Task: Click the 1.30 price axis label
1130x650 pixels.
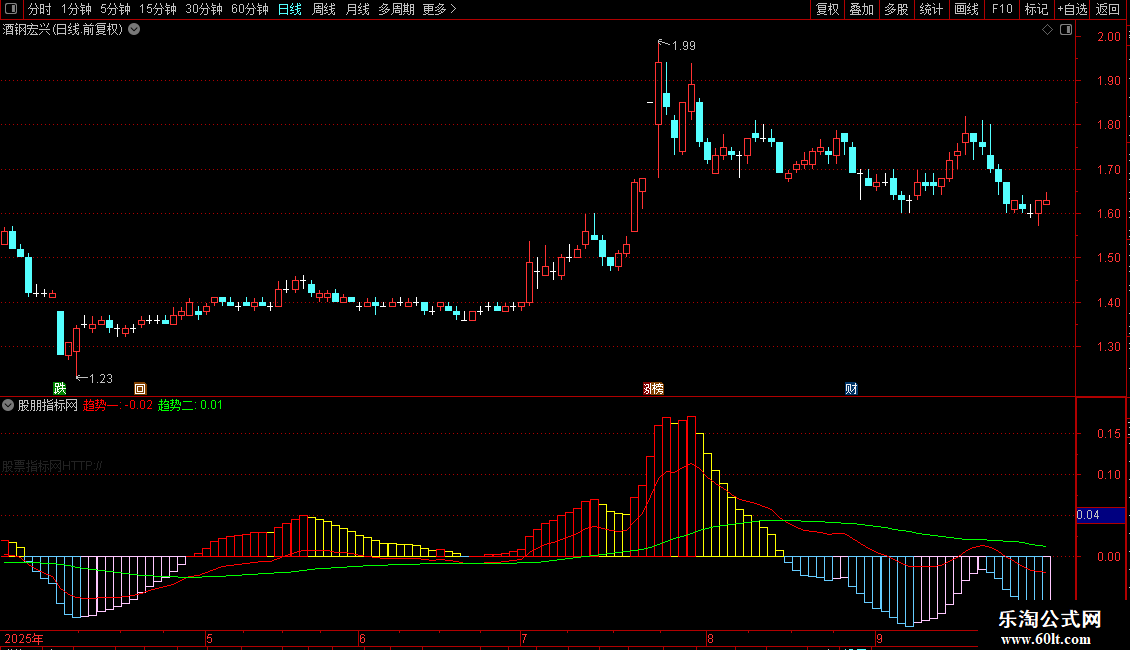Action: [x=1108, y=347]
